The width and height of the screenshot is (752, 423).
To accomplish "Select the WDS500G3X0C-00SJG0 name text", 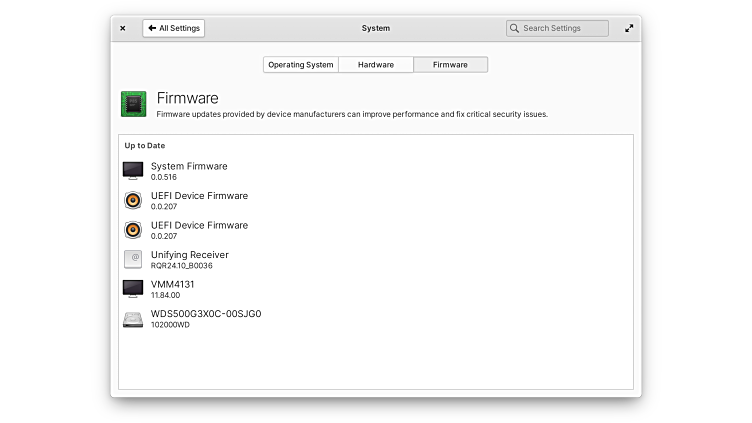I will (x=206, y=314).
